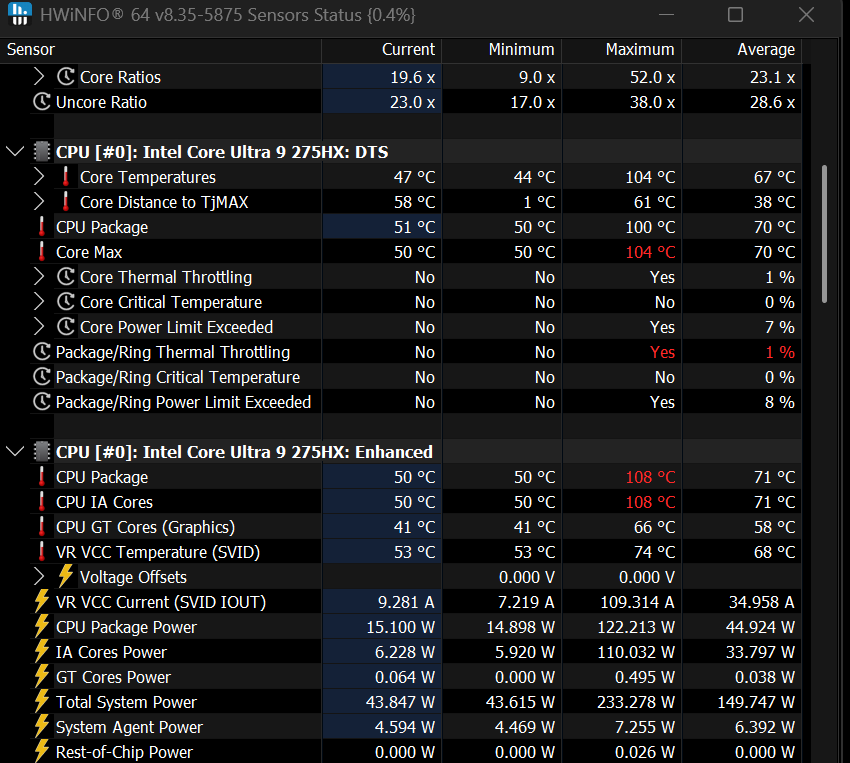850x763 pixels.
Task: Click thermometer icon beside Core Distance to TjMAX
Action: (x=66, y=202)
